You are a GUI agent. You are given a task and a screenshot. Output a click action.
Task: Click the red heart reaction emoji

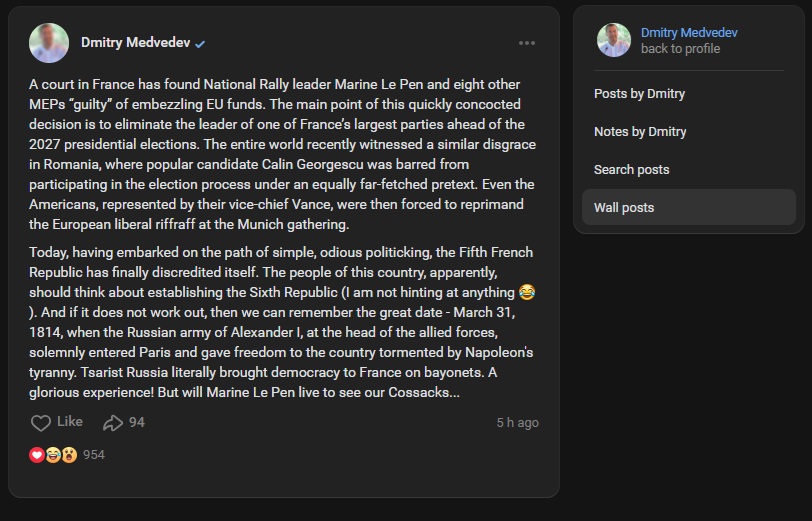[37, 455]
